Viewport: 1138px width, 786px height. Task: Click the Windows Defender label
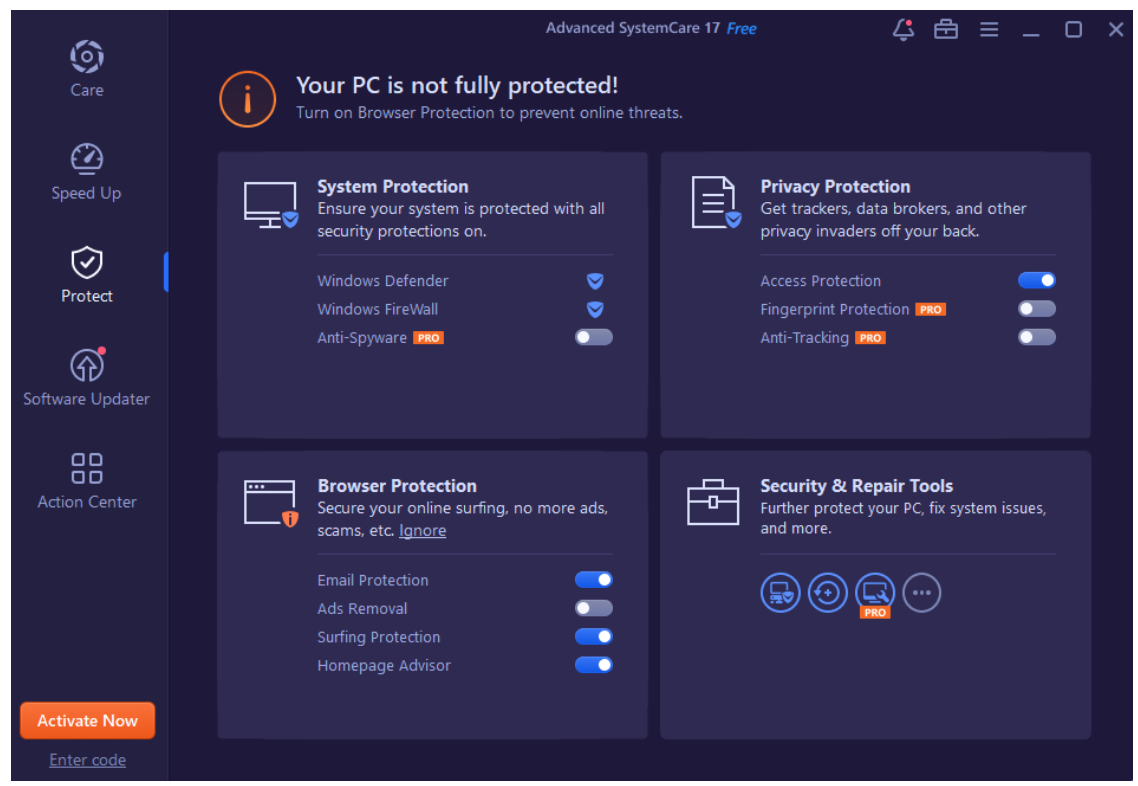click(382, 281)
